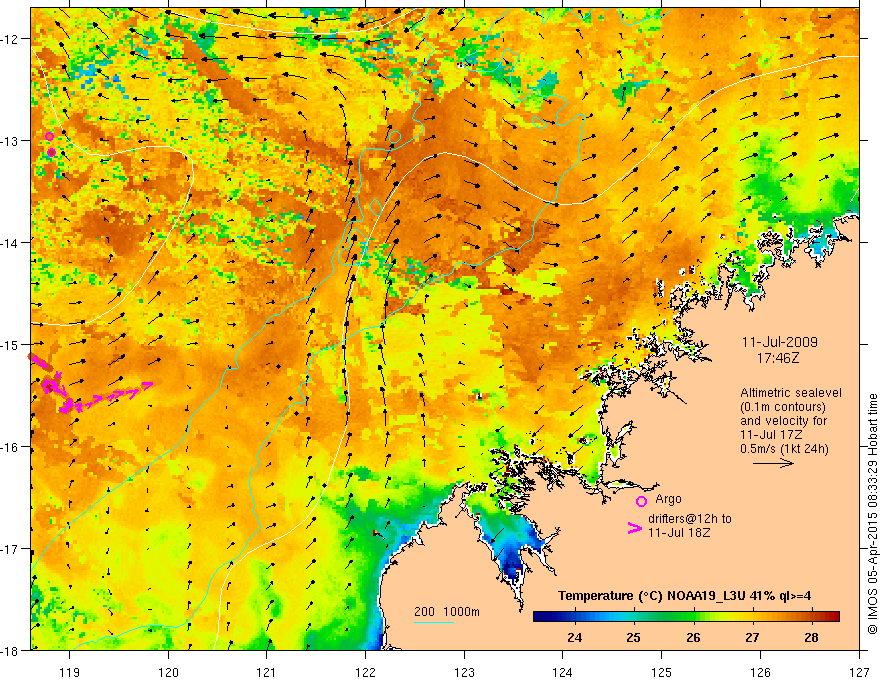This screenshot has height=680, width=880.
Task: Click the '0.5m/s (1kt 24h)' scale text
Action: point(784,449)
